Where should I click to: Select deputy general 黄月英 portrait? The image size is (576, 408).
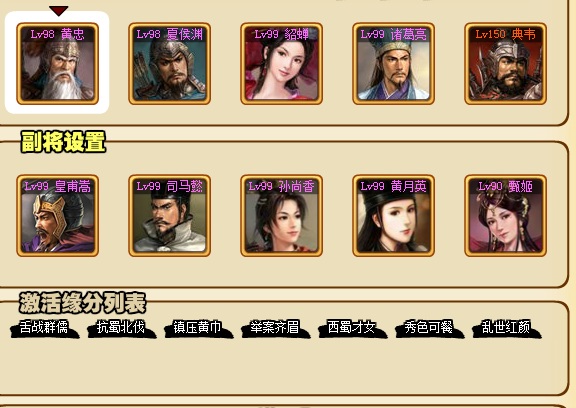393,216
